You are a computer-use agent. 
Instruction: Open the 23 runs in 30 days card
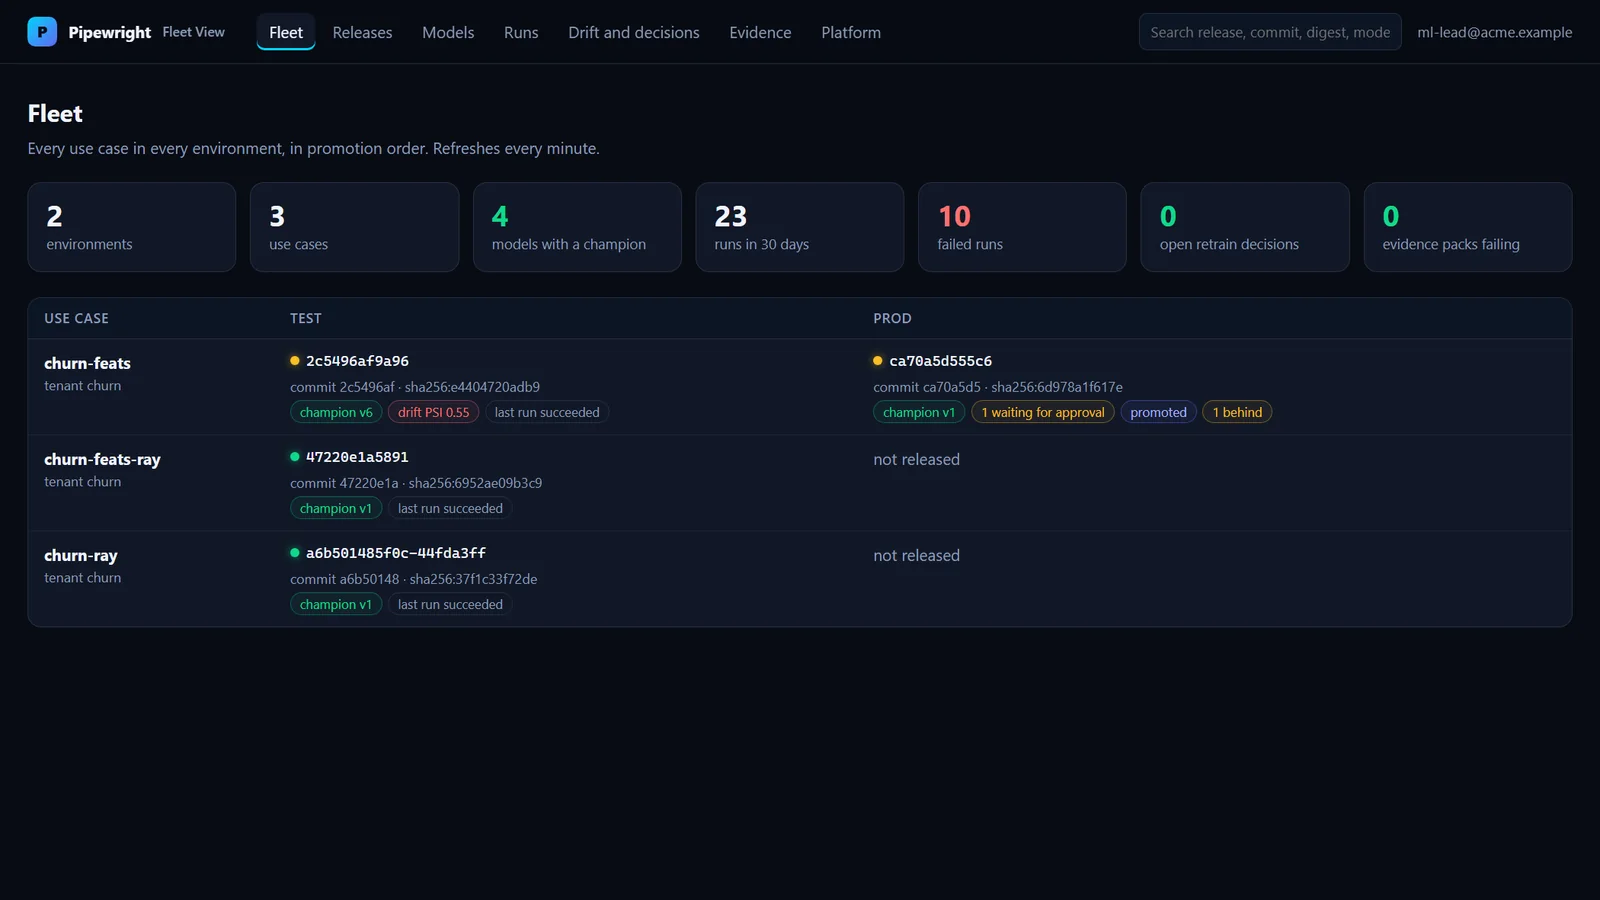point(800,227)
